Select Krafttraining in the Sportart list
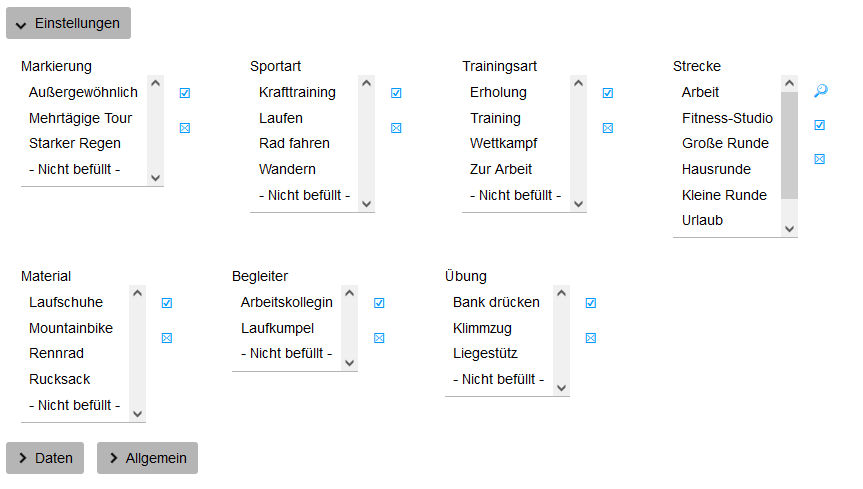 (x=297, y=92)
